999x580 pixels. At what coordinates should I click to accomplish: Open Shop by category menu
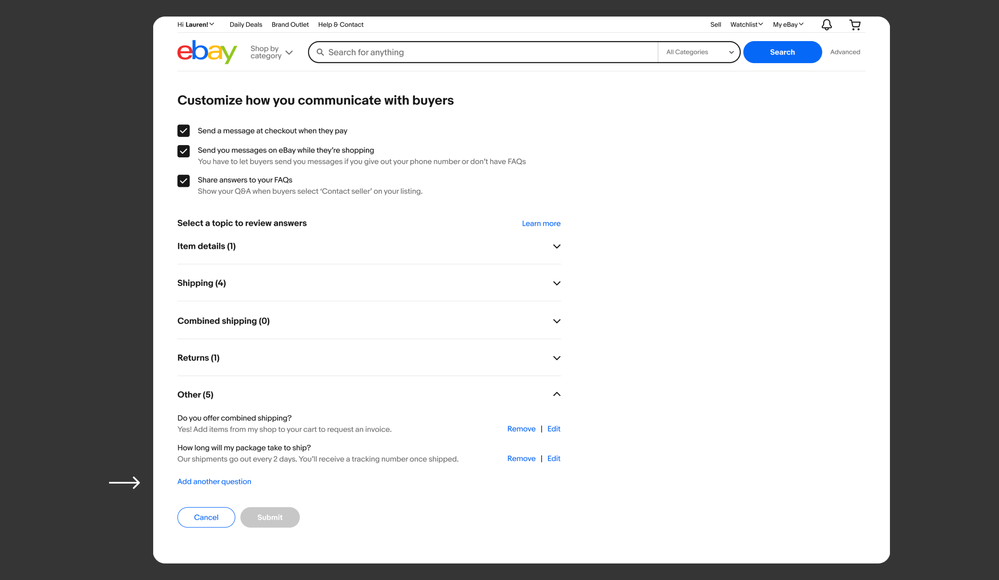coord(271,52)
